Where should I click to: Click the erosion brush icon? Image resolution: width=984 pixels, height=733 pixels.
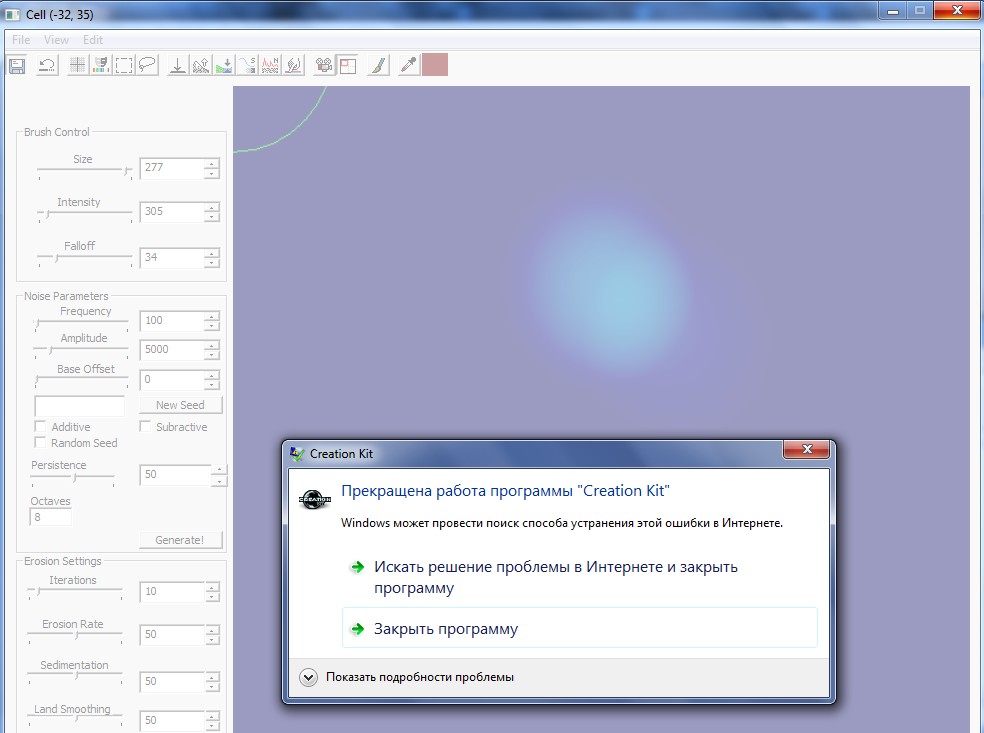click(x=294, y=65)
